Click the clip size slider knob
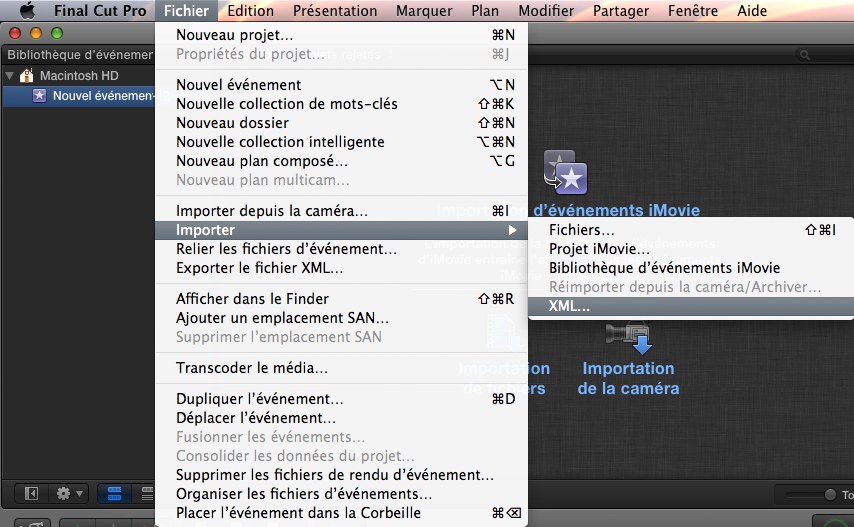The image size is (854, 527). point(830,494)
